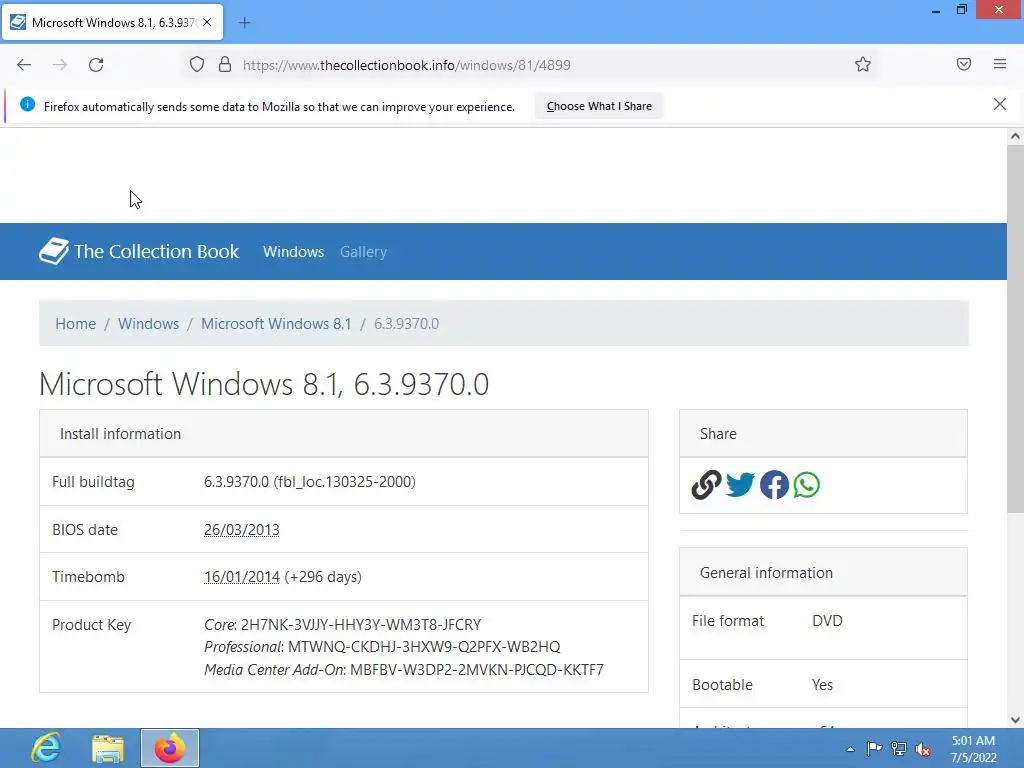This screenshot has height=768, width=1024.
Task: Copy the share link icon
Action: coord(706,485)
